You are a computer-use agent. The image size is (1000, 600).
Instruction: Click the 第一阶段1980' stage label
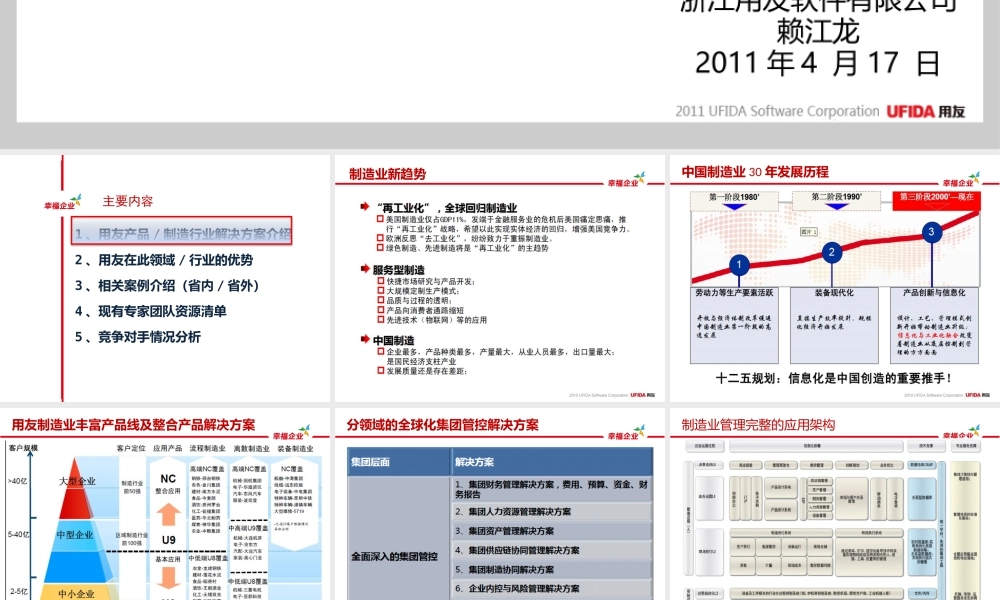click(734, 198)
